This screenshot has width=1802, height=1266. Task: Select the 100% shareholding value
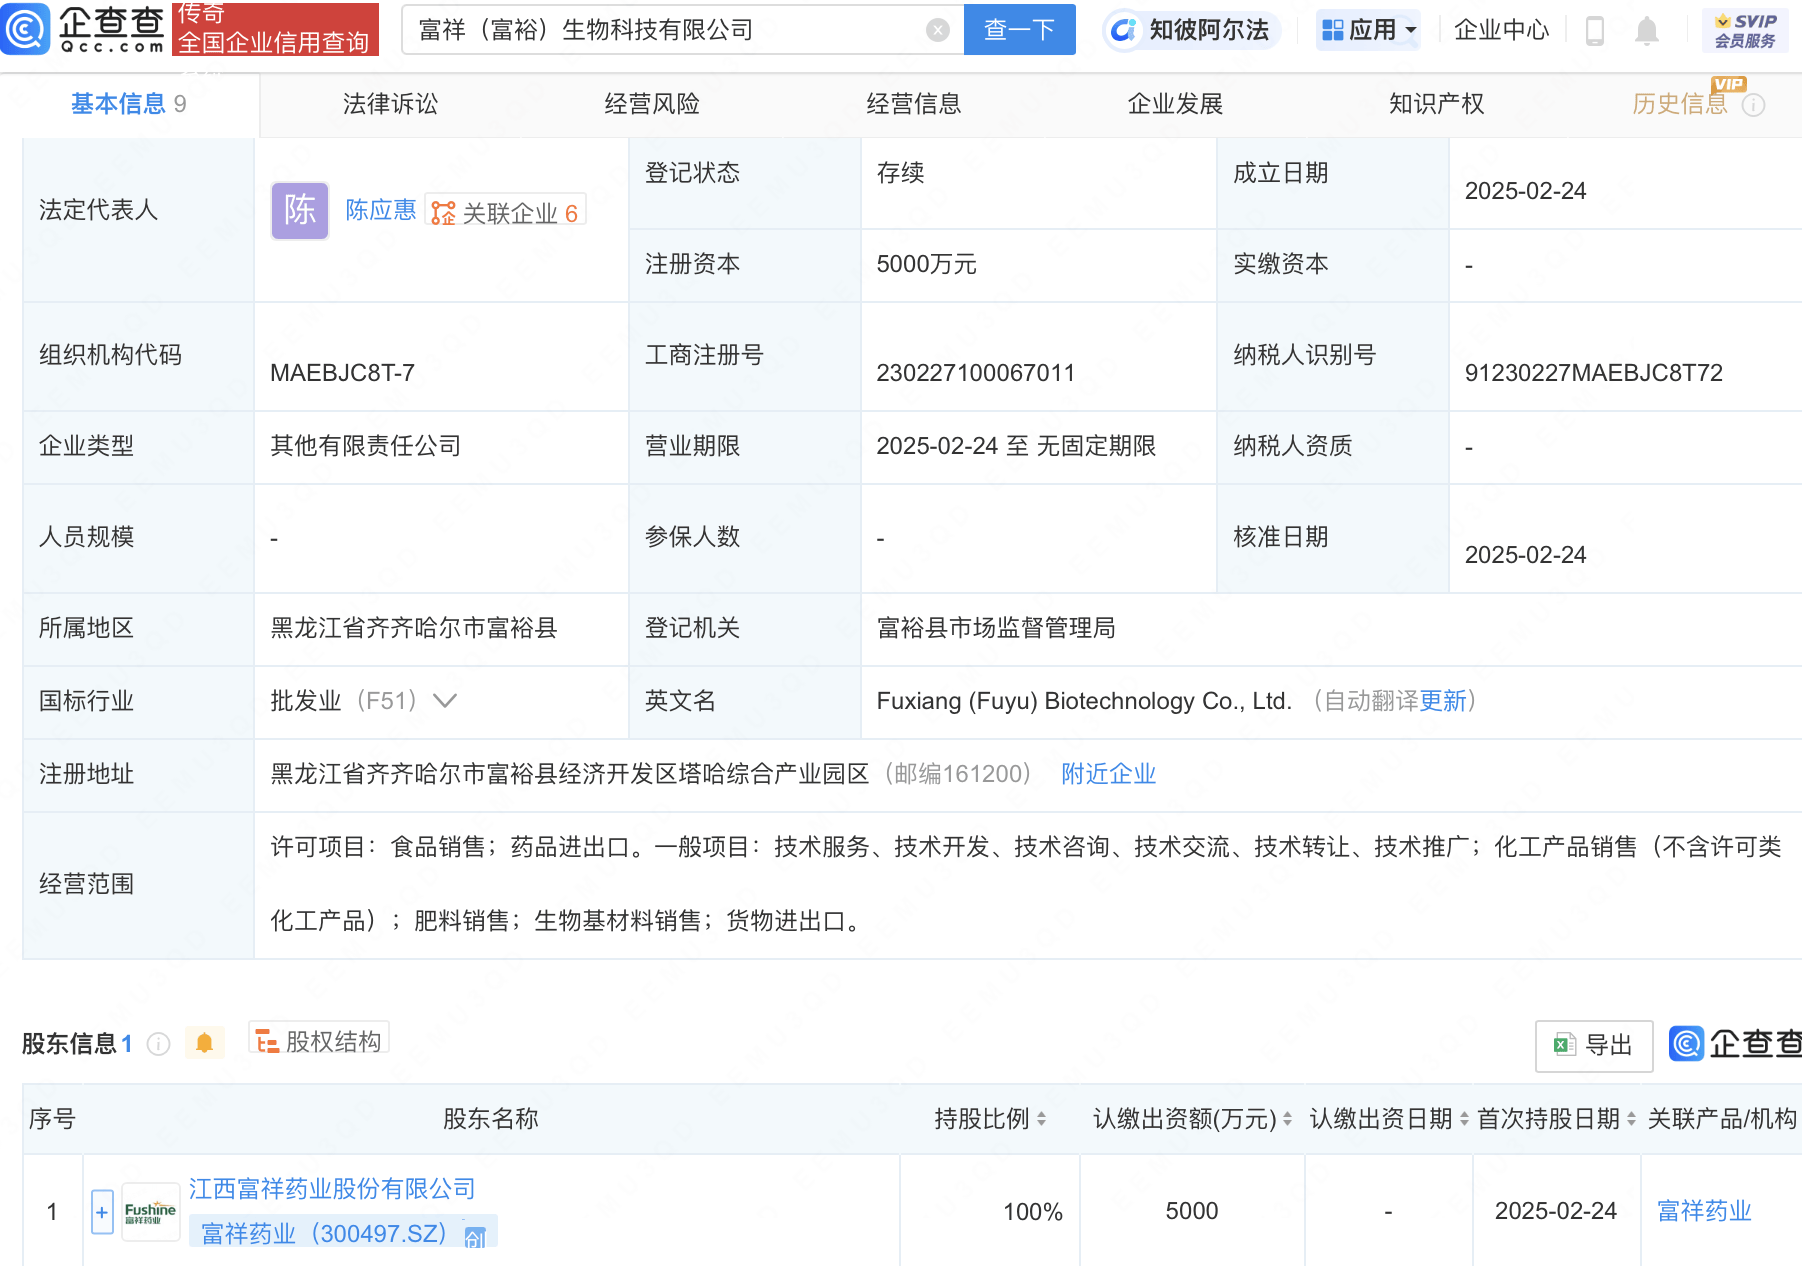pos(1033,1212)
